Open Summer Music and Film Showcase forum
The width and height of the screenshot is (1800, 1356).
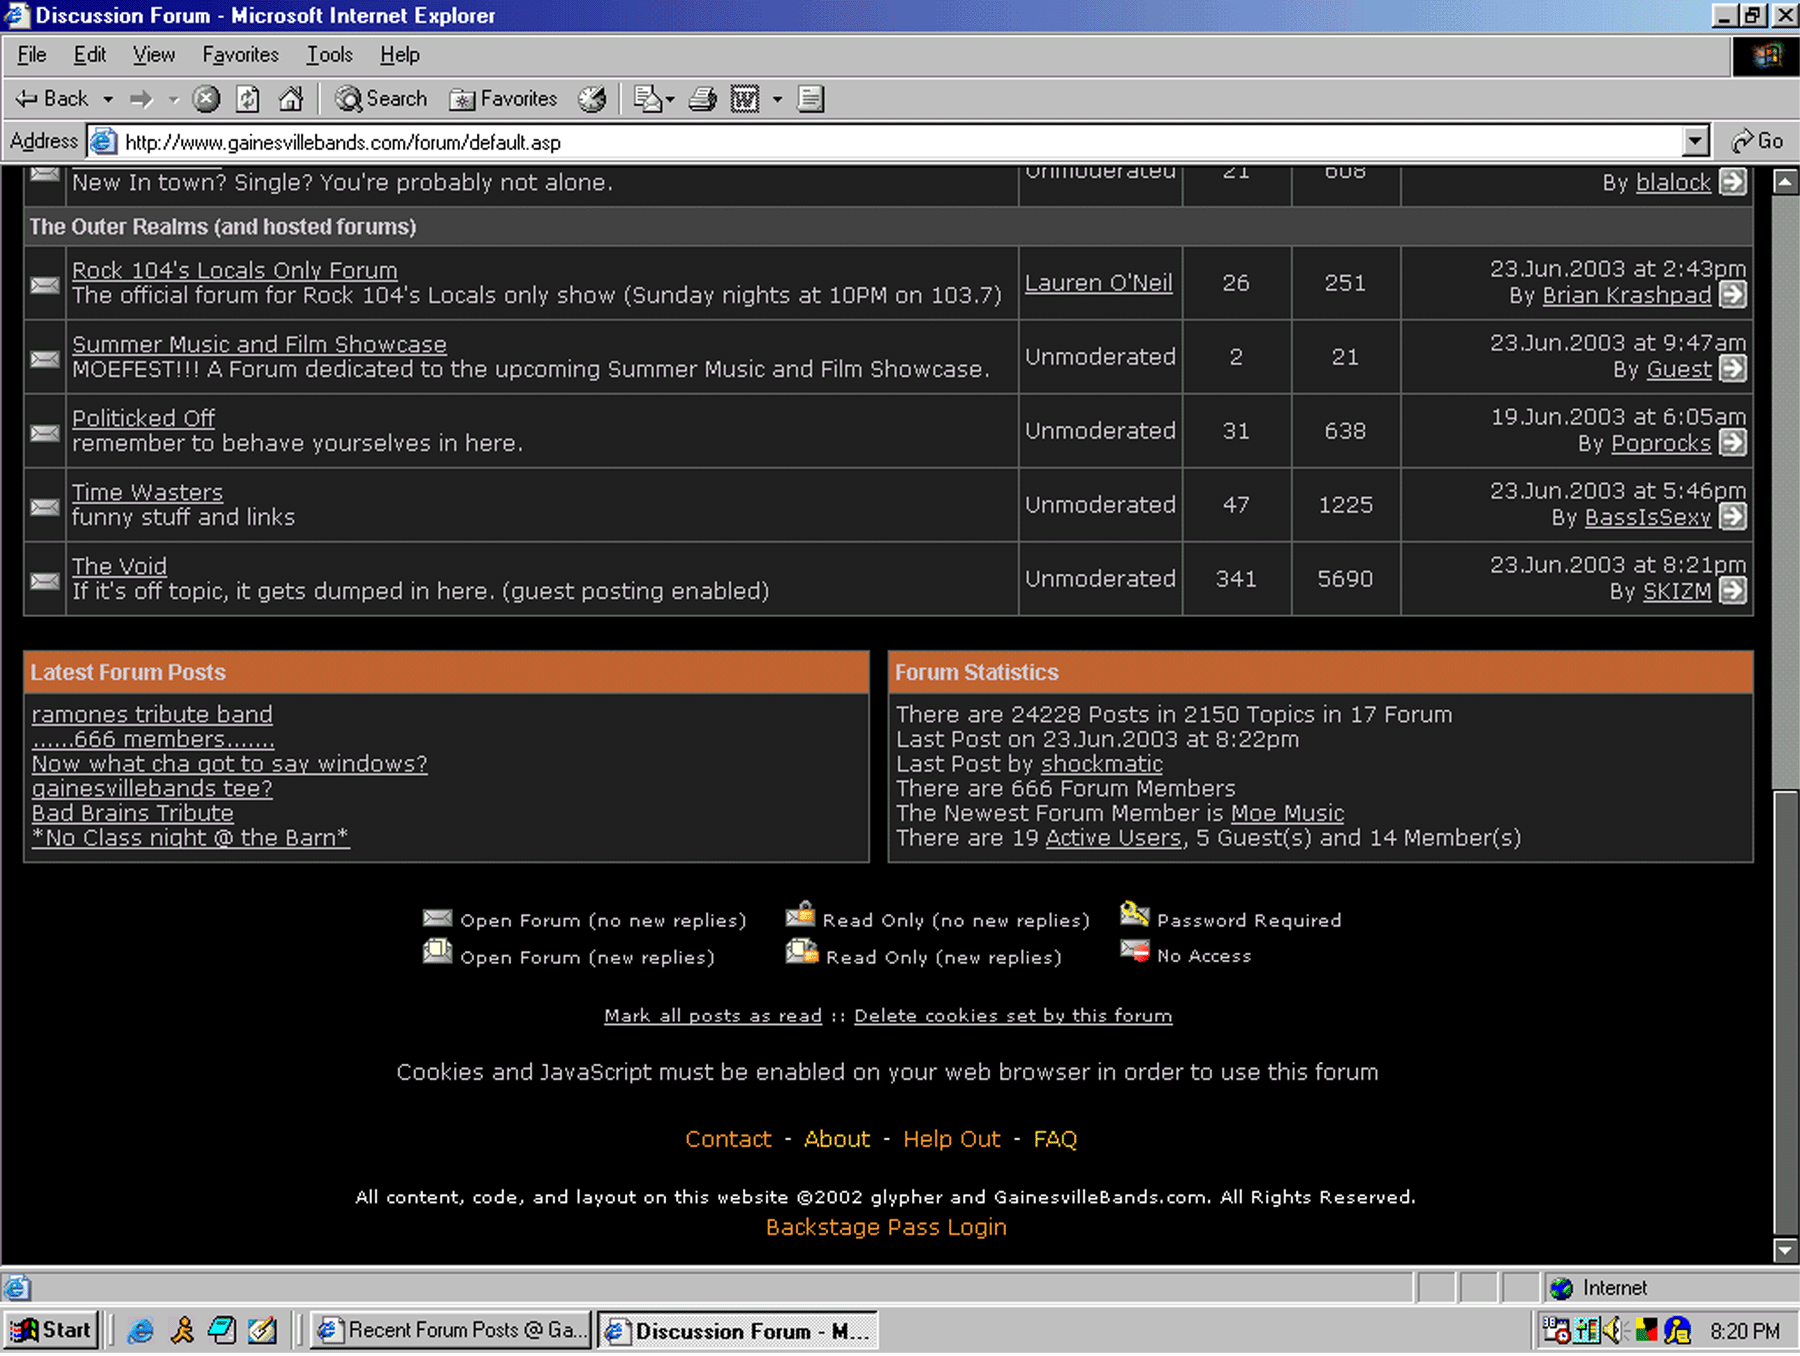[x=259, y=344]
